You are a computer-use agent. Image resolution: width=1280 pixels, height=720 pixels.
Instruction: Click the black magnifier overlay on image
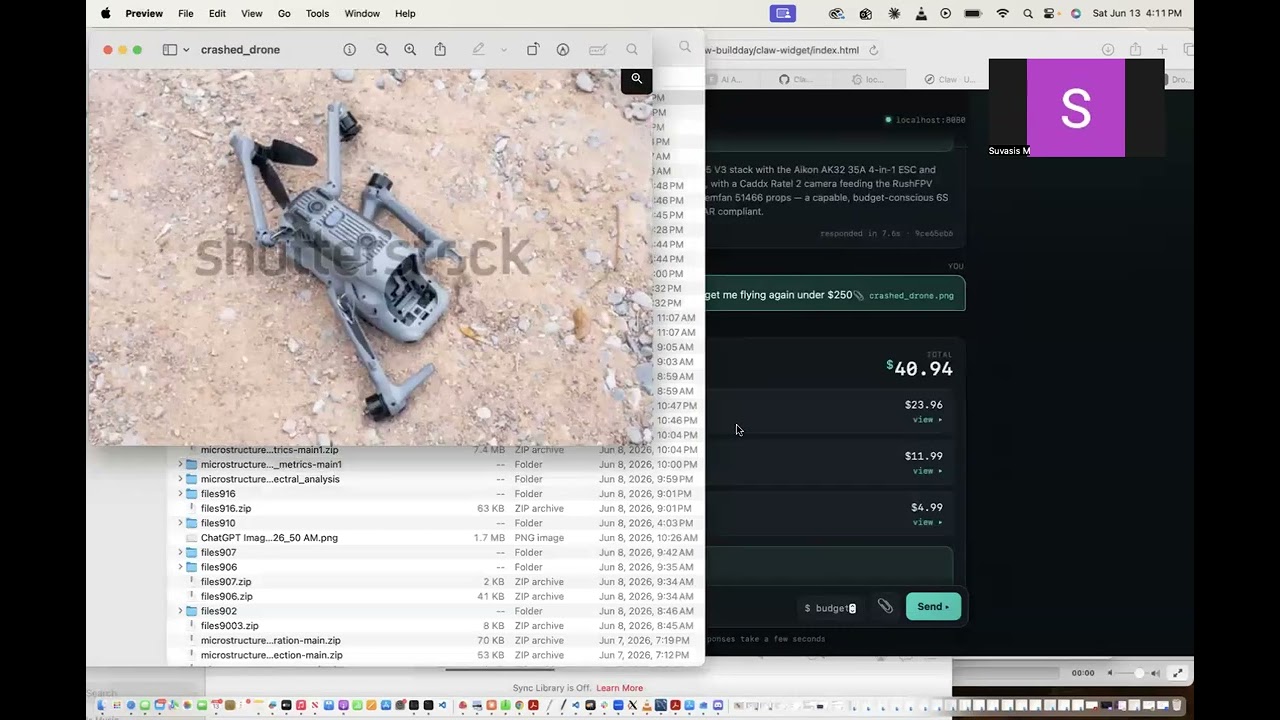click(x=637, y=79)
